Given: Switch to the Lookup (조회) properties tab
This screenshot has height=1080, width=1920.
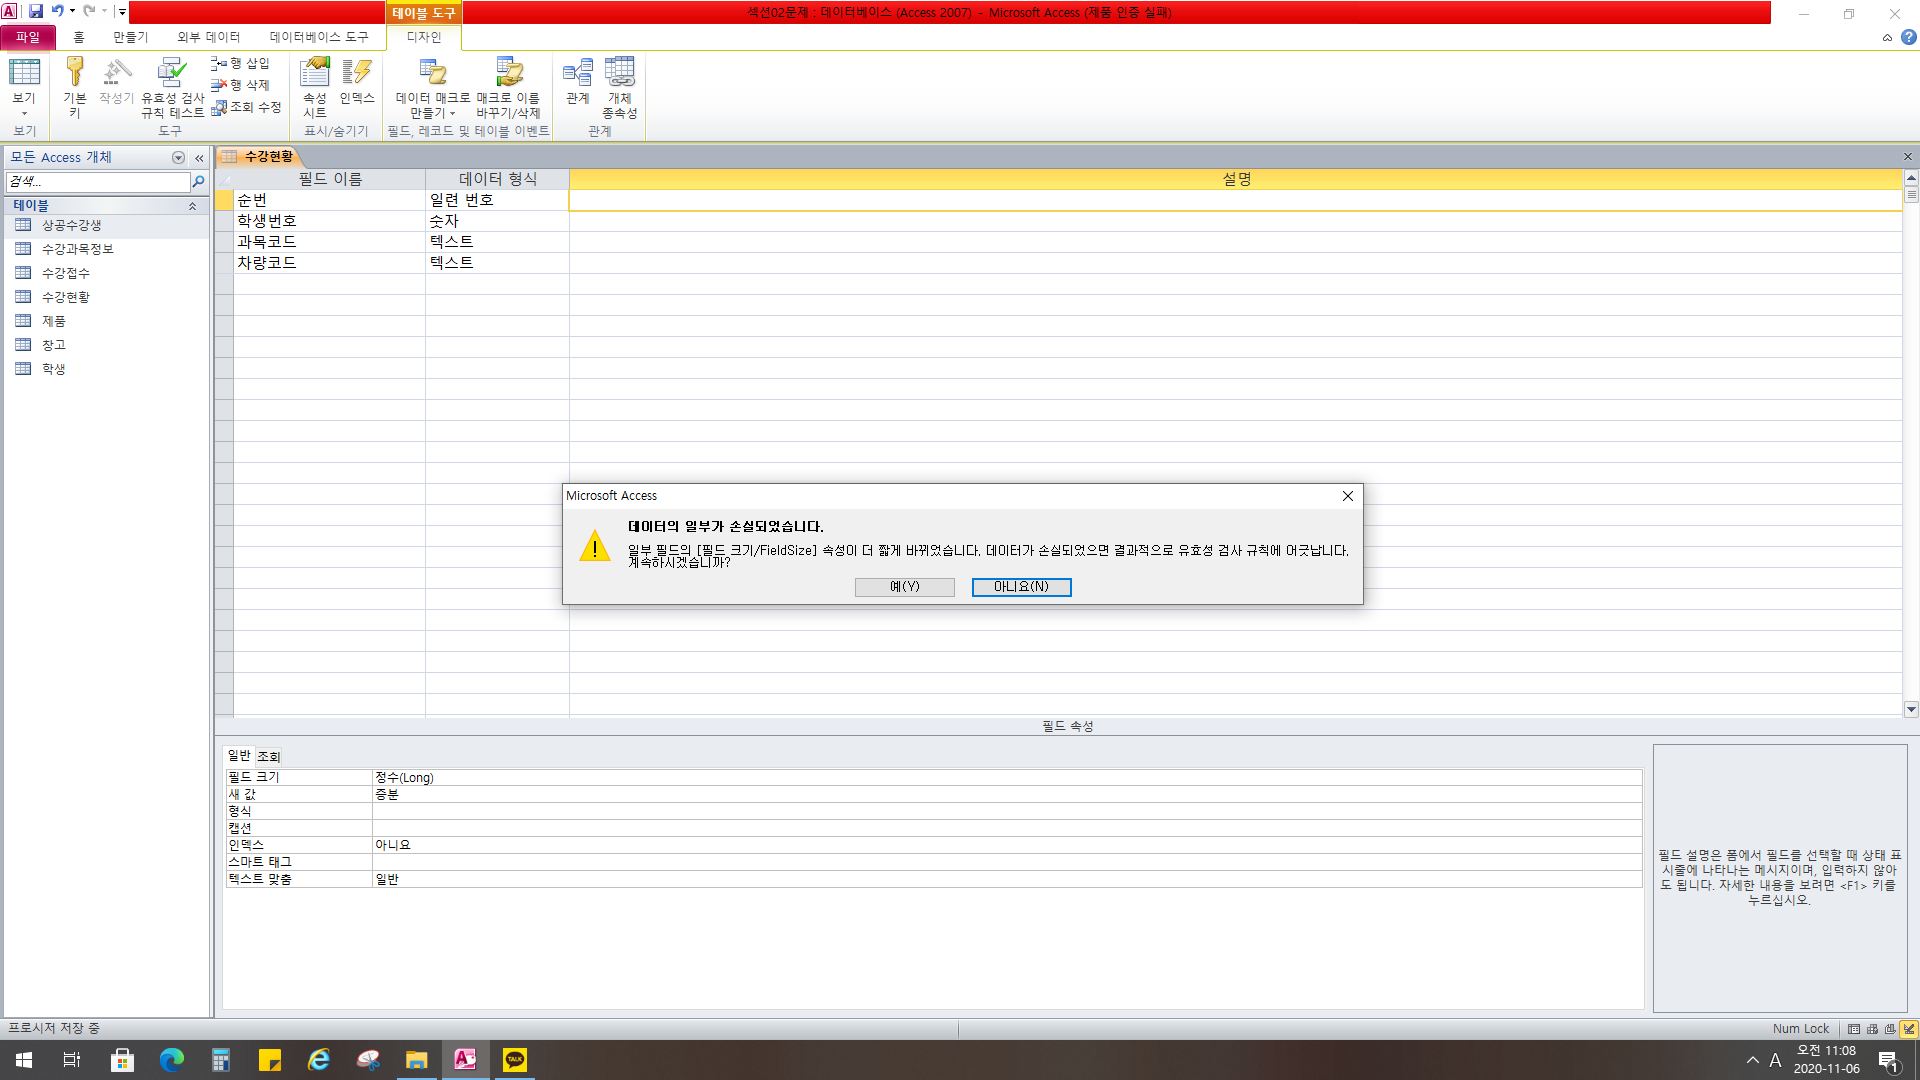Looking at the screenshot, I should point(268,757).
